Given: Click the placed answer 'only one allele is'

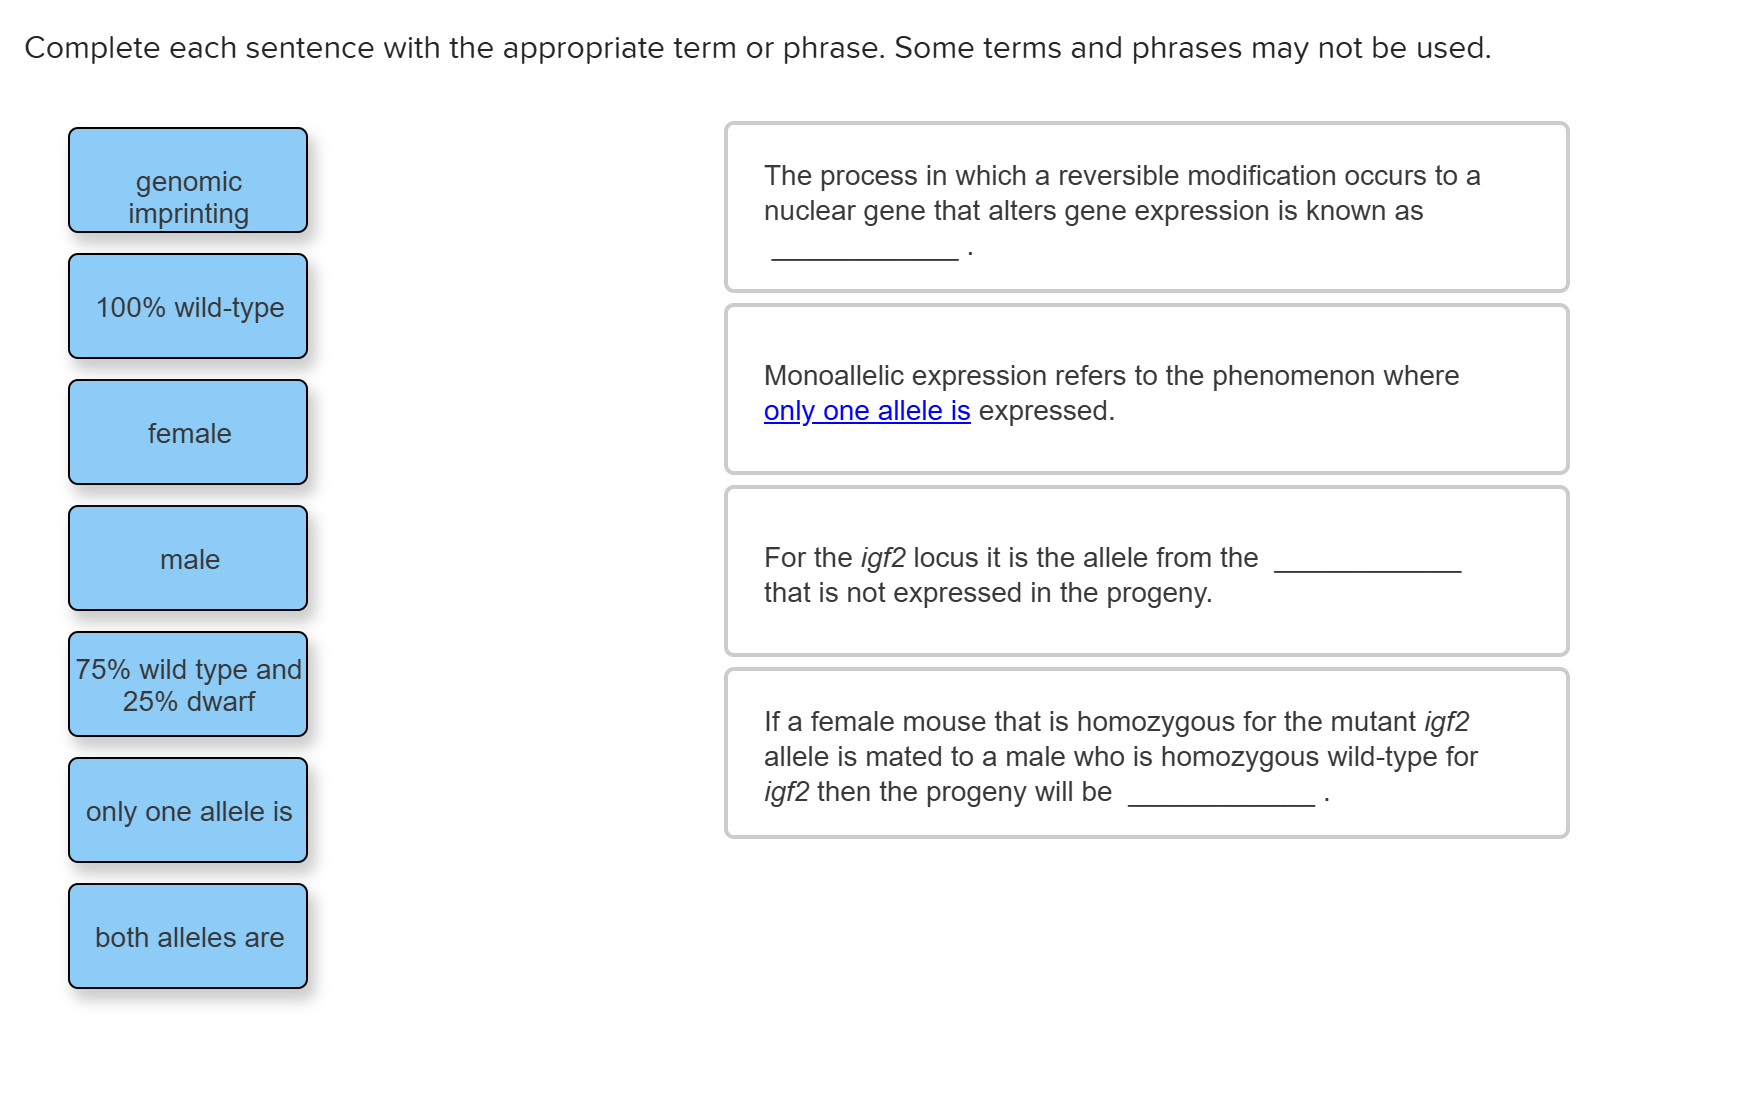Looking at the screenshot, I should 866,410.
